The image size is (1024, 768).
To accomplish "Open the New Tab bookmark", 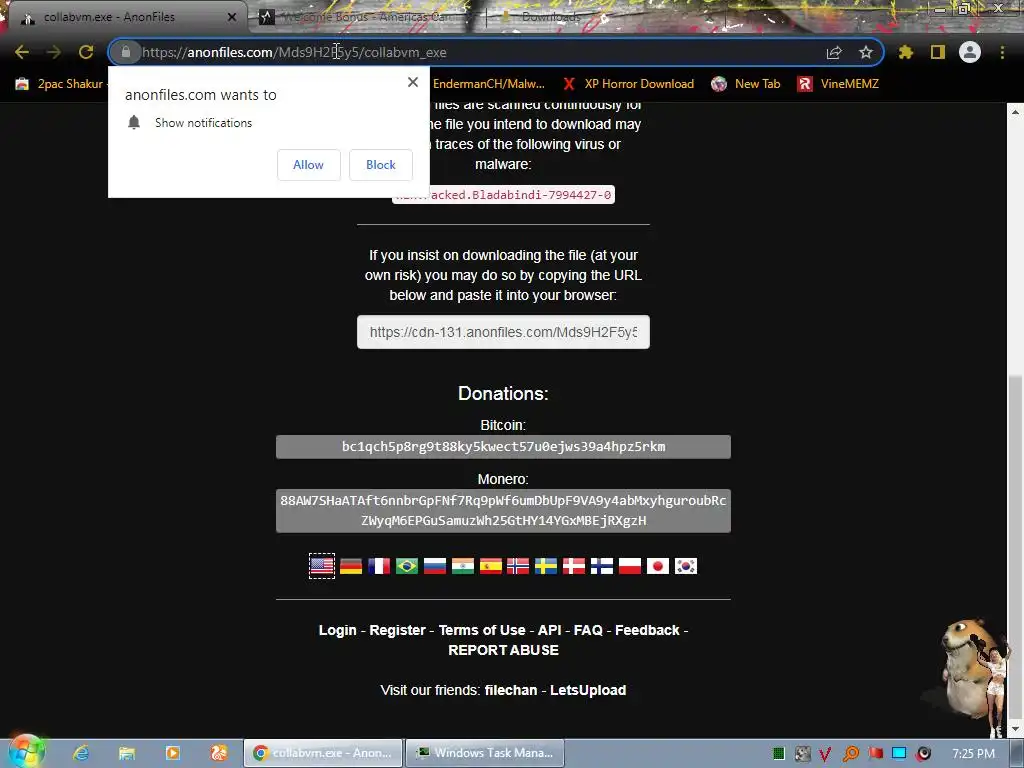I will [x=746, y=84].
